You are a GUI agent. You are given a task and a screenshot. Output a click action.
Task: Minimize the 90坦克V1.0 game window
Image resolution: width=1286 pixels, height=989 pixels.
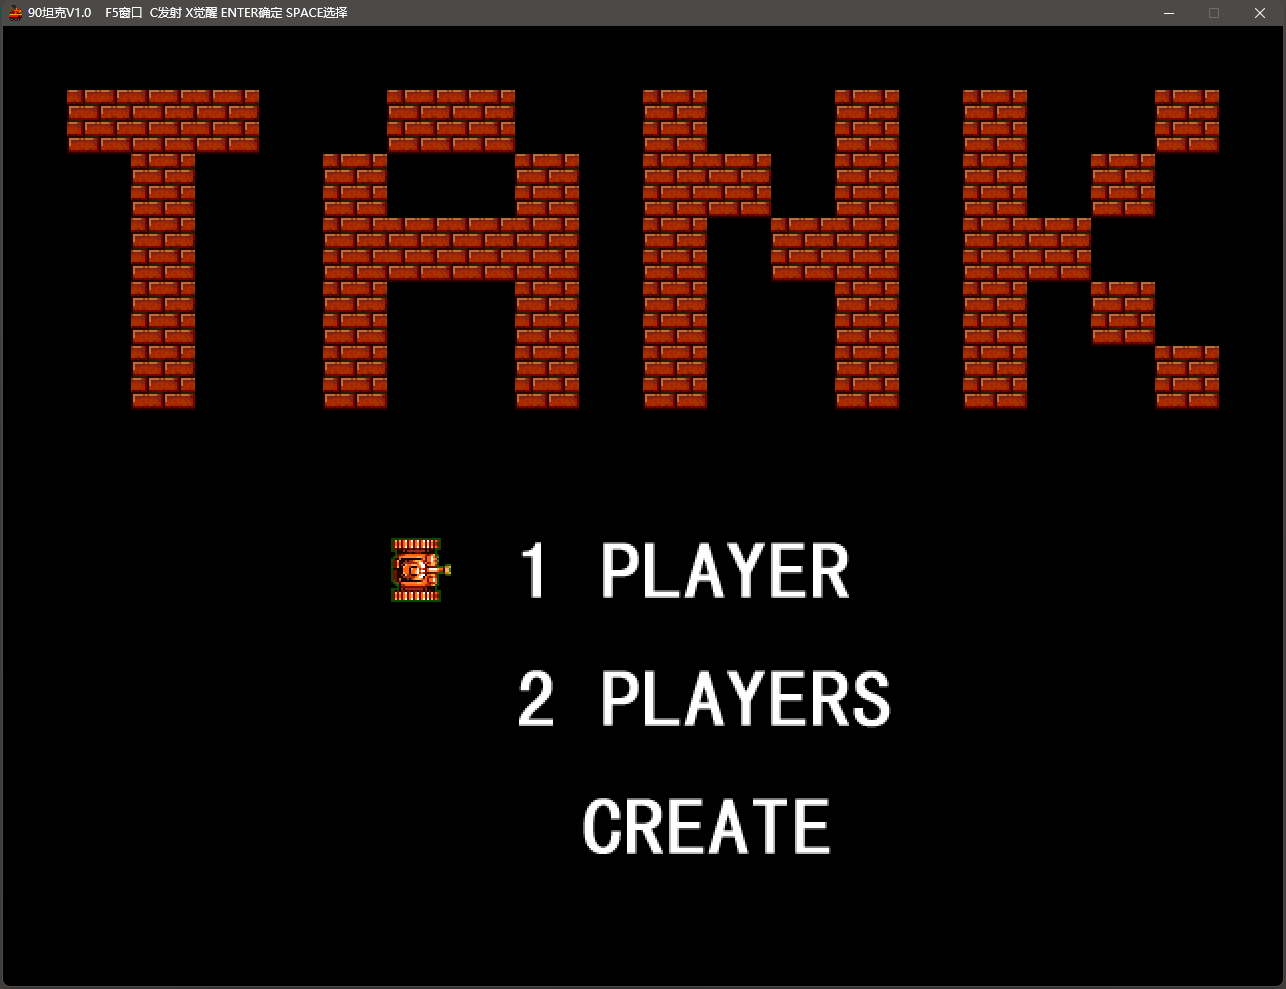[x=1168, y=13]
